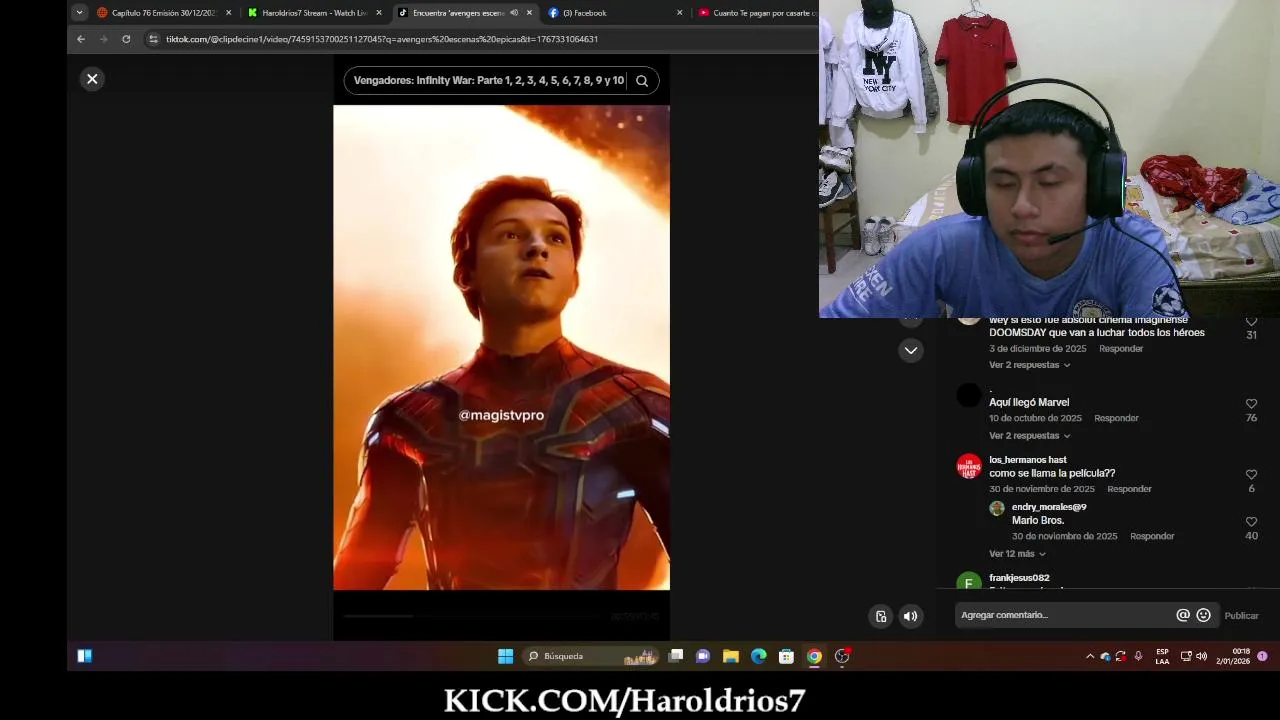Click the Publicar button
1280x720 pixels.
(1241, 616)
